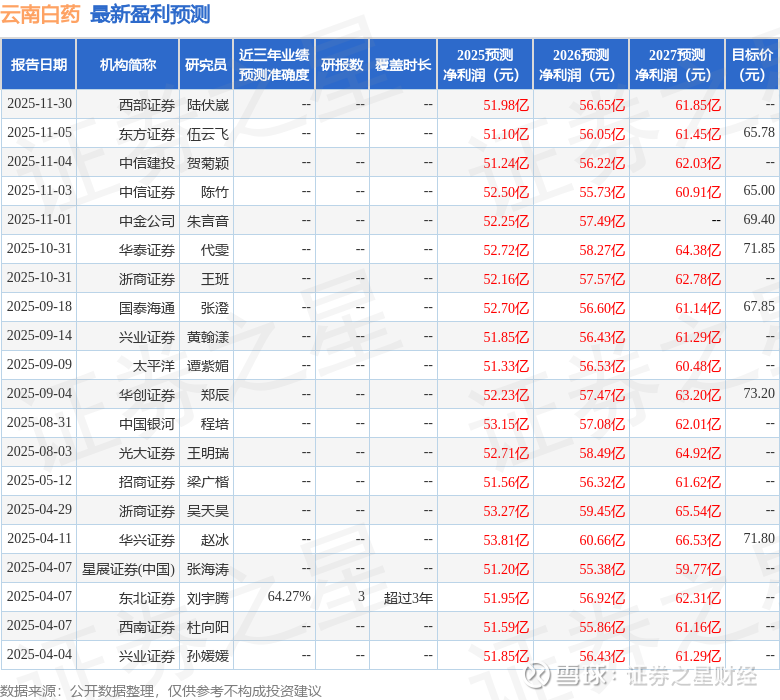Click institution 中国银河

pyautogui.click(x=147, y=424)
